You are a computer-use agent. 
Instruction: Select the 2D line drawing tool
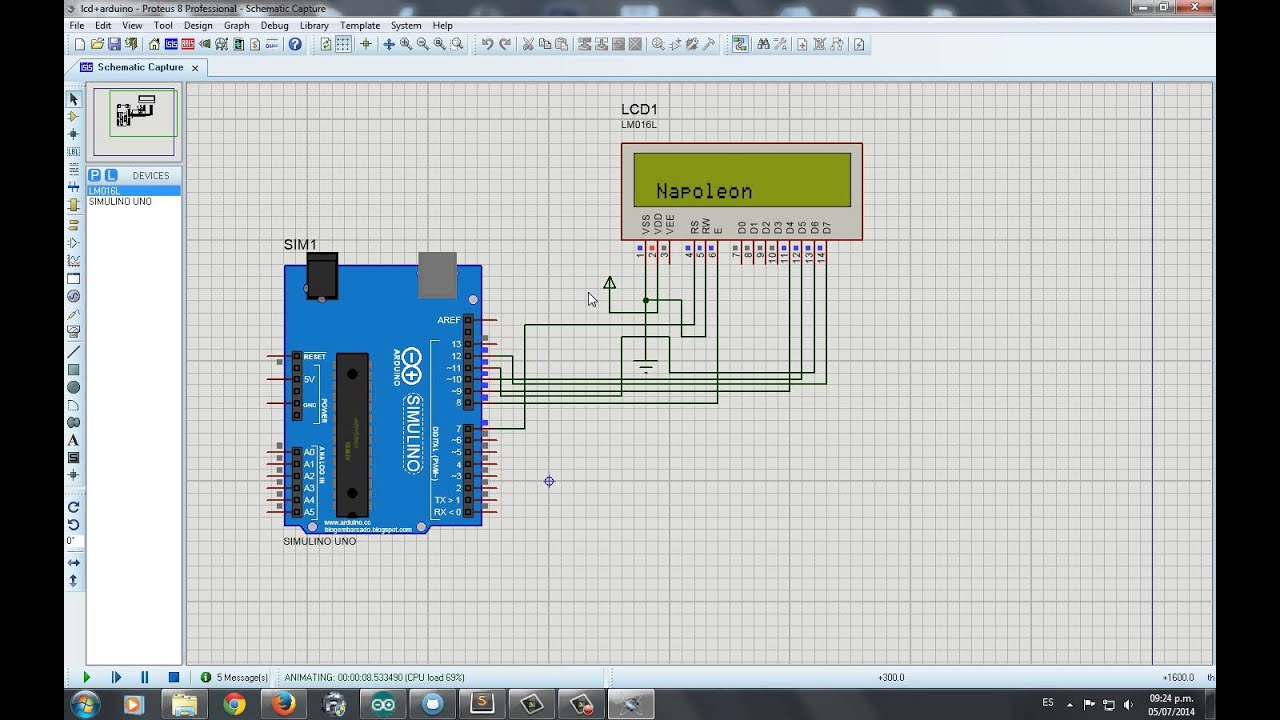[x=73, y=352]
